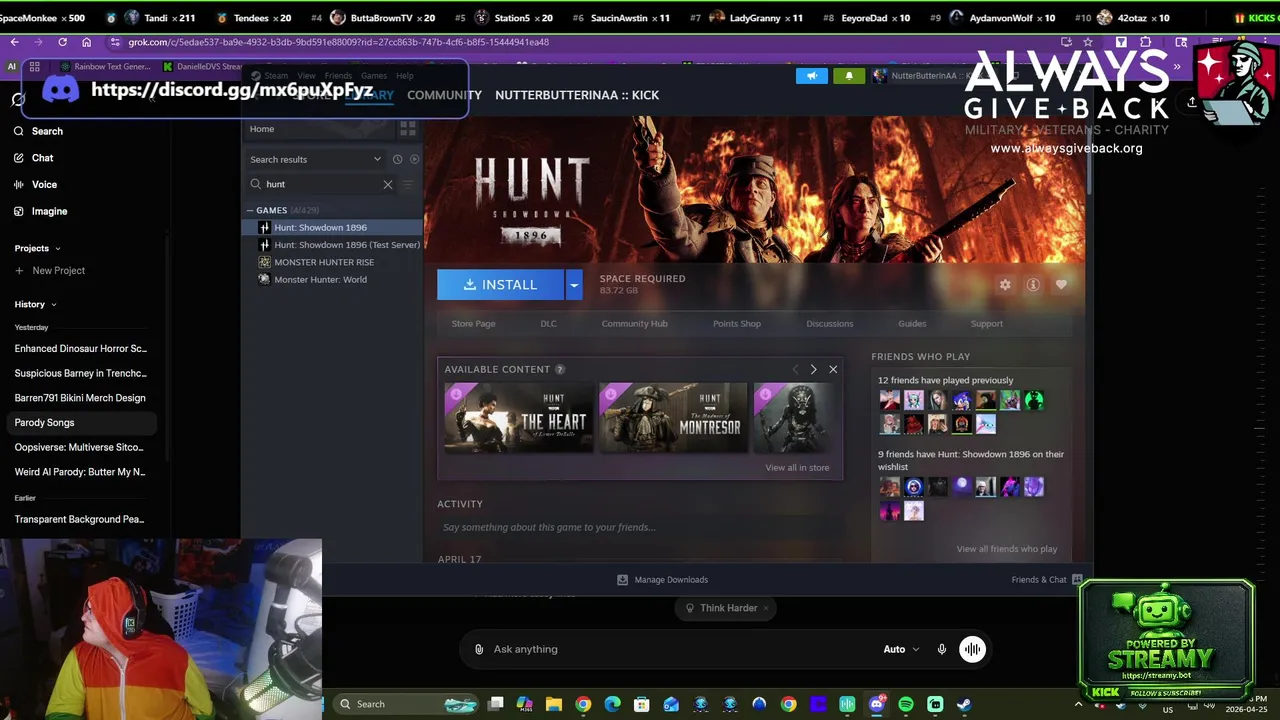Open the Auto model dropdown
Screen dimensions: 1280x720
point(901,649)
